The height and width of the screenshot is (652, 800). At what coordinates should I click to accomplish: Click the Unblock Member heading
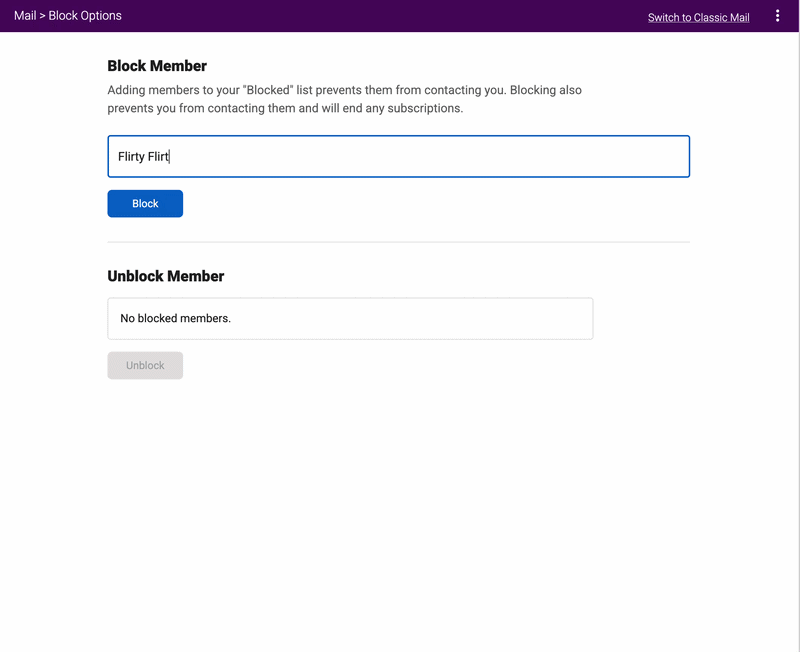point(166,276)
